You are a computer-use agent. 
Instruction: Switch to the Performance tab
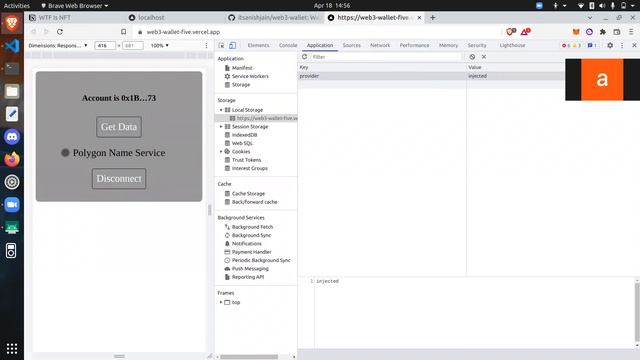click(x=414, y=45)
